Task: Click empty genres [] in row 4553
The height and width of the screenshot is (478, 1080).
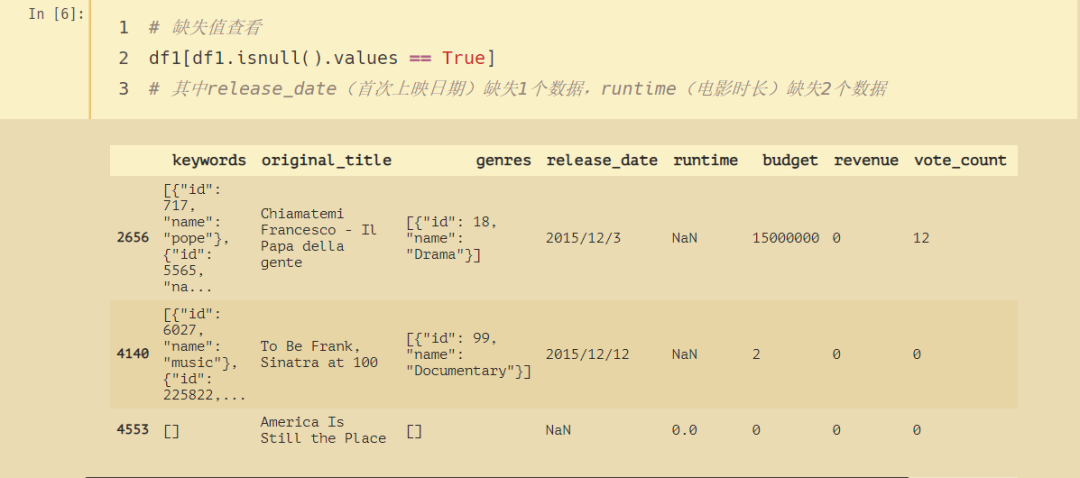Action: [414, 430]
